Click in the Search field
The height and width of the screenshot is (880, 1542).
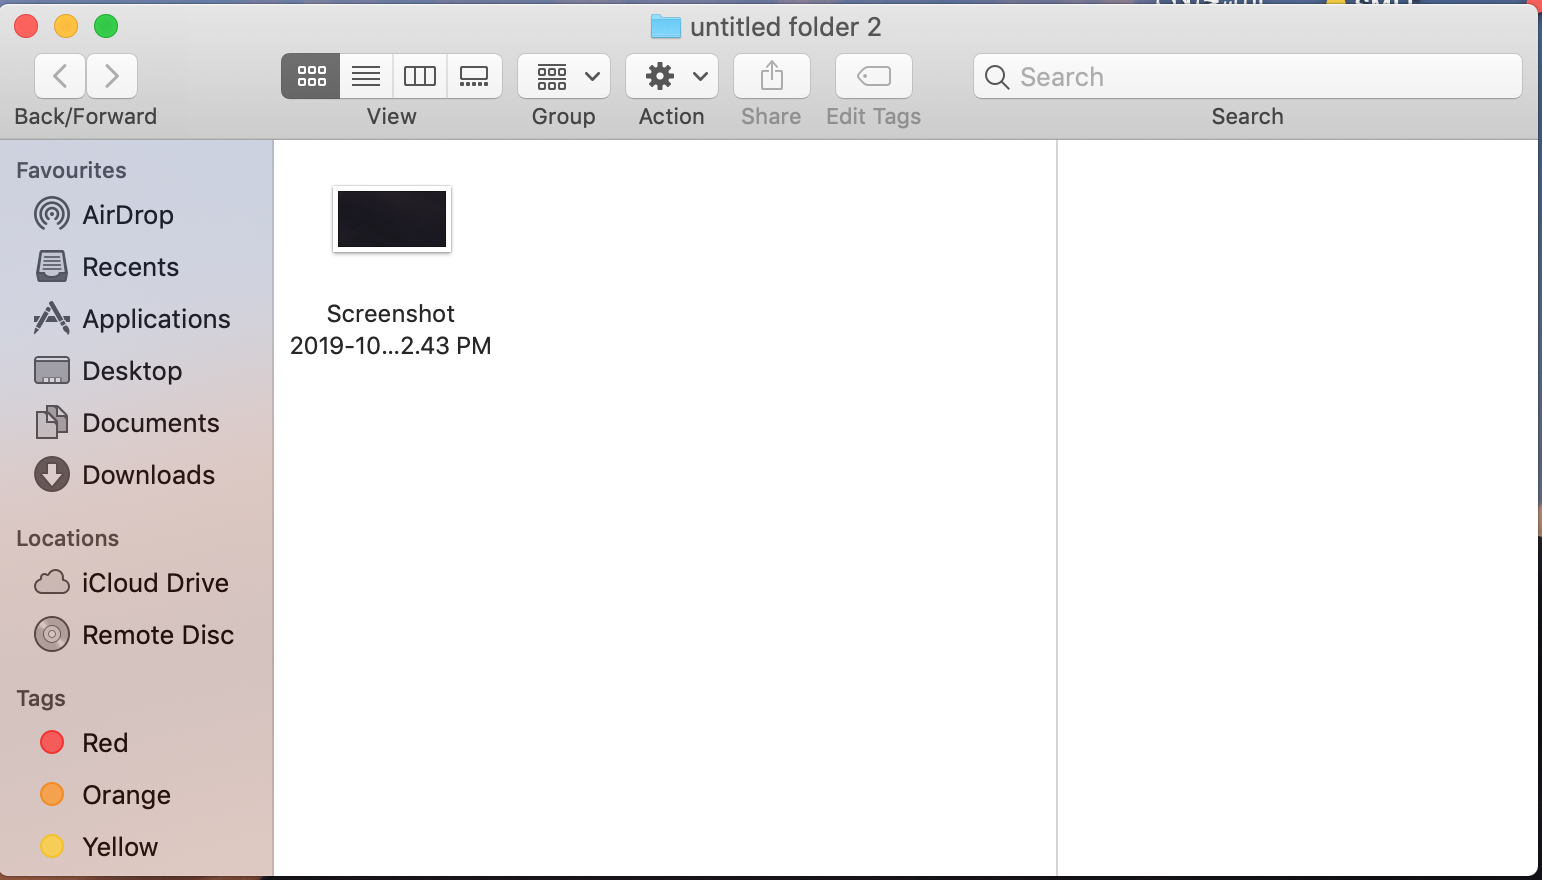tap(1248, 76)
